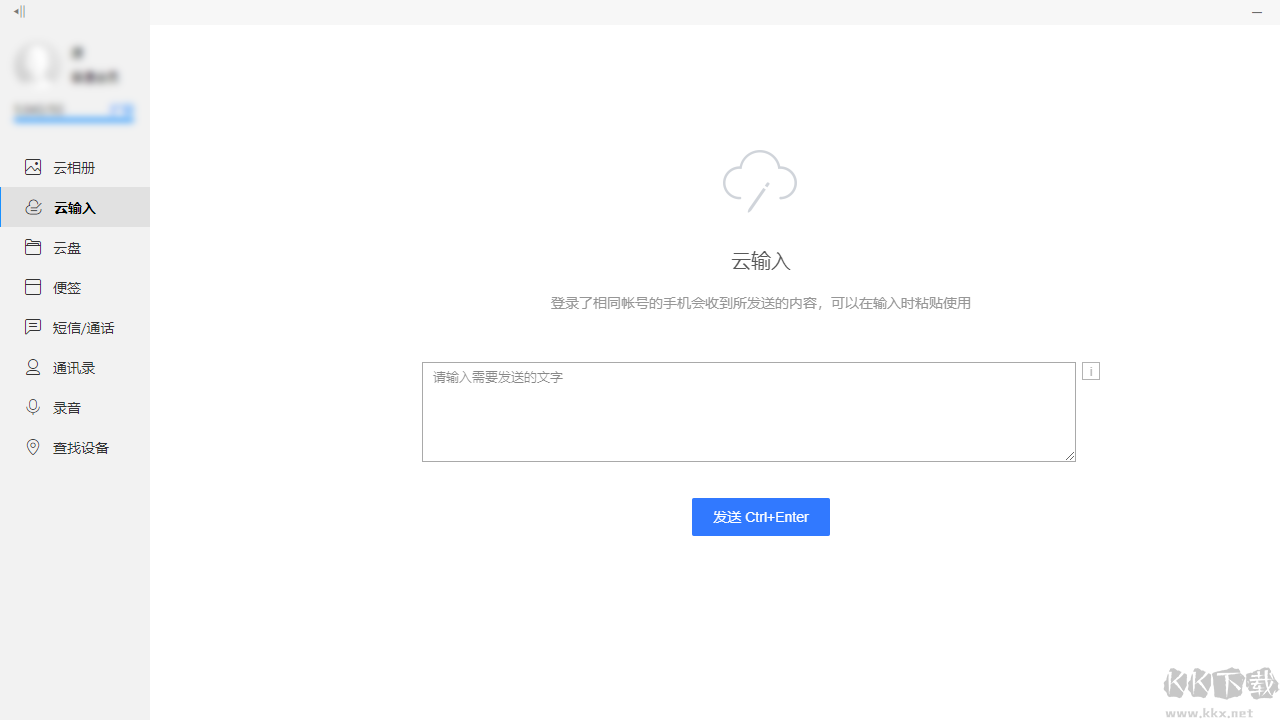Screen dimensions: 1280x720
Task: Click the textarea resize handle corner
Action: [x=1071, y=457]
